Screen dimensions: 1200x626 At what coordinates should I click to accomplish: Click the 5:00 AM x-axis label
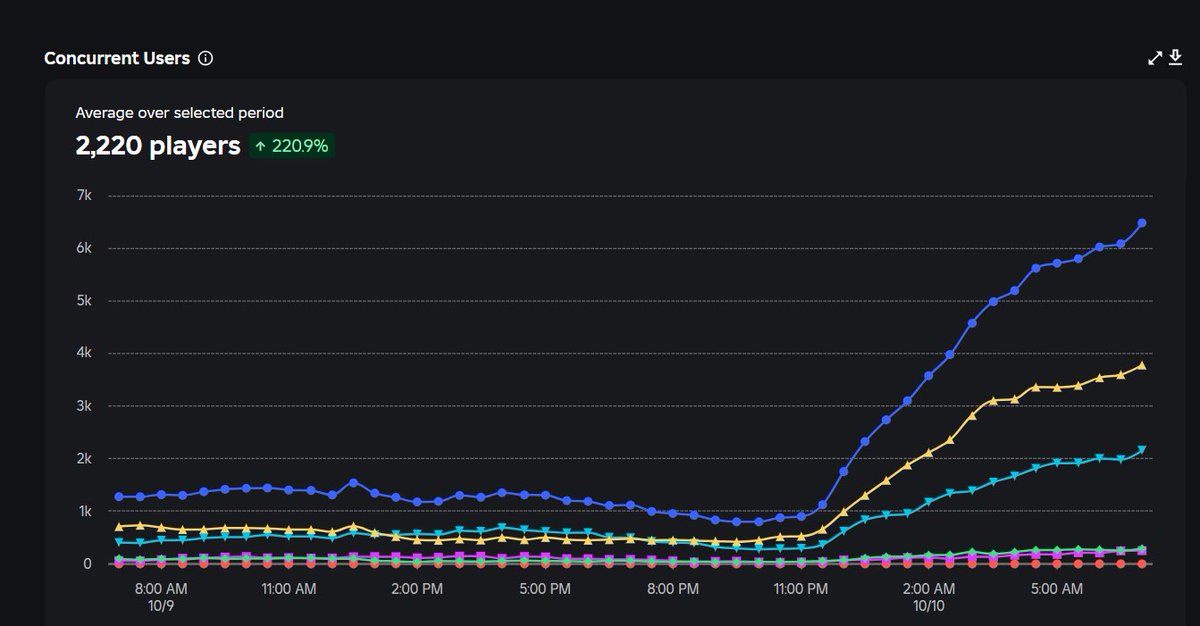click(x=1058, y=590)
